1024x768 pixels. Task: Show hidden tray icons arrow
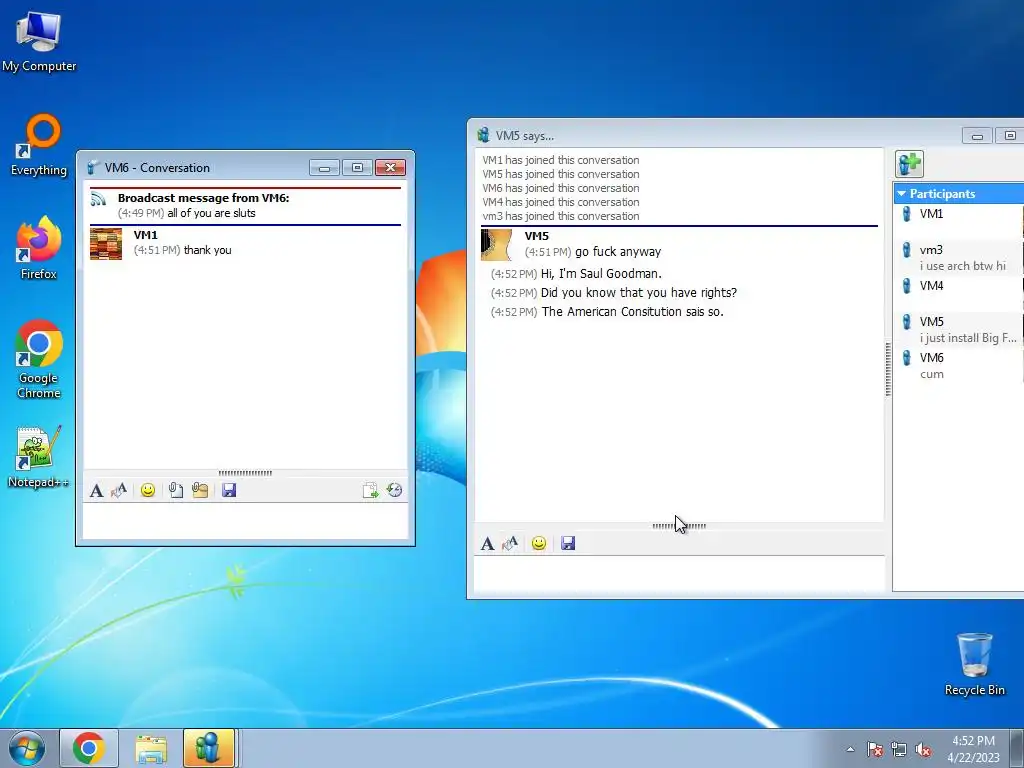click(x=850, y=750)
